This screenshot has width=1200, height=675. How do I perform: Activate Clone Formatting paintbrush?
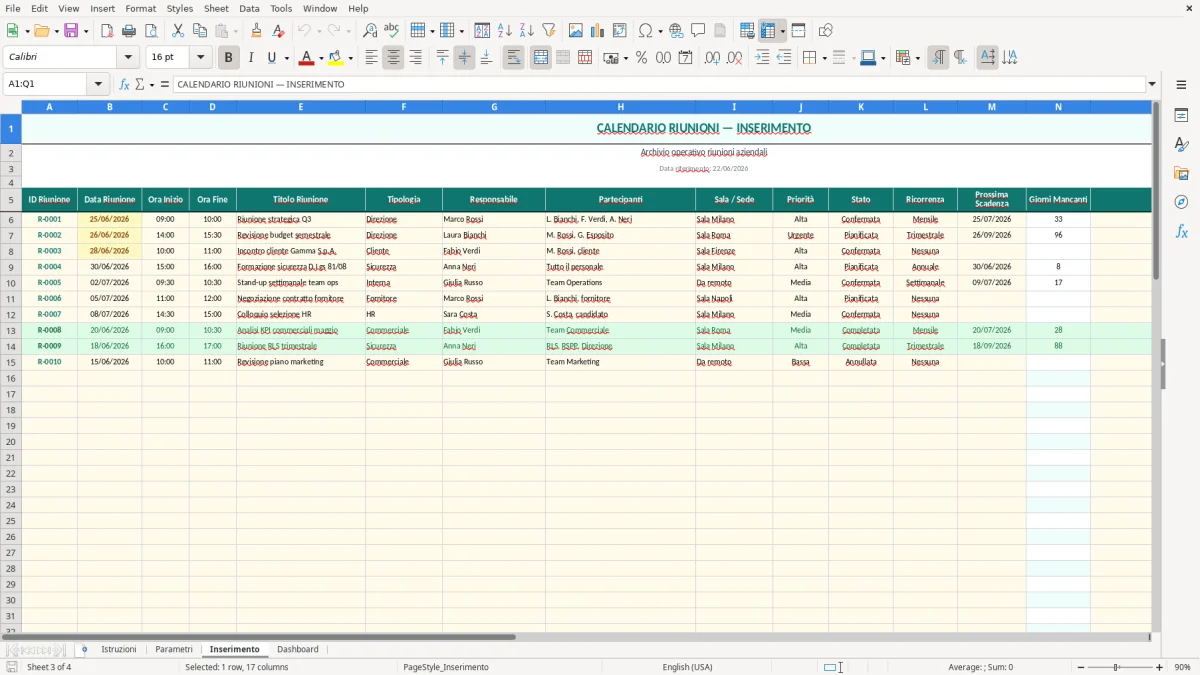coord(257,31)
